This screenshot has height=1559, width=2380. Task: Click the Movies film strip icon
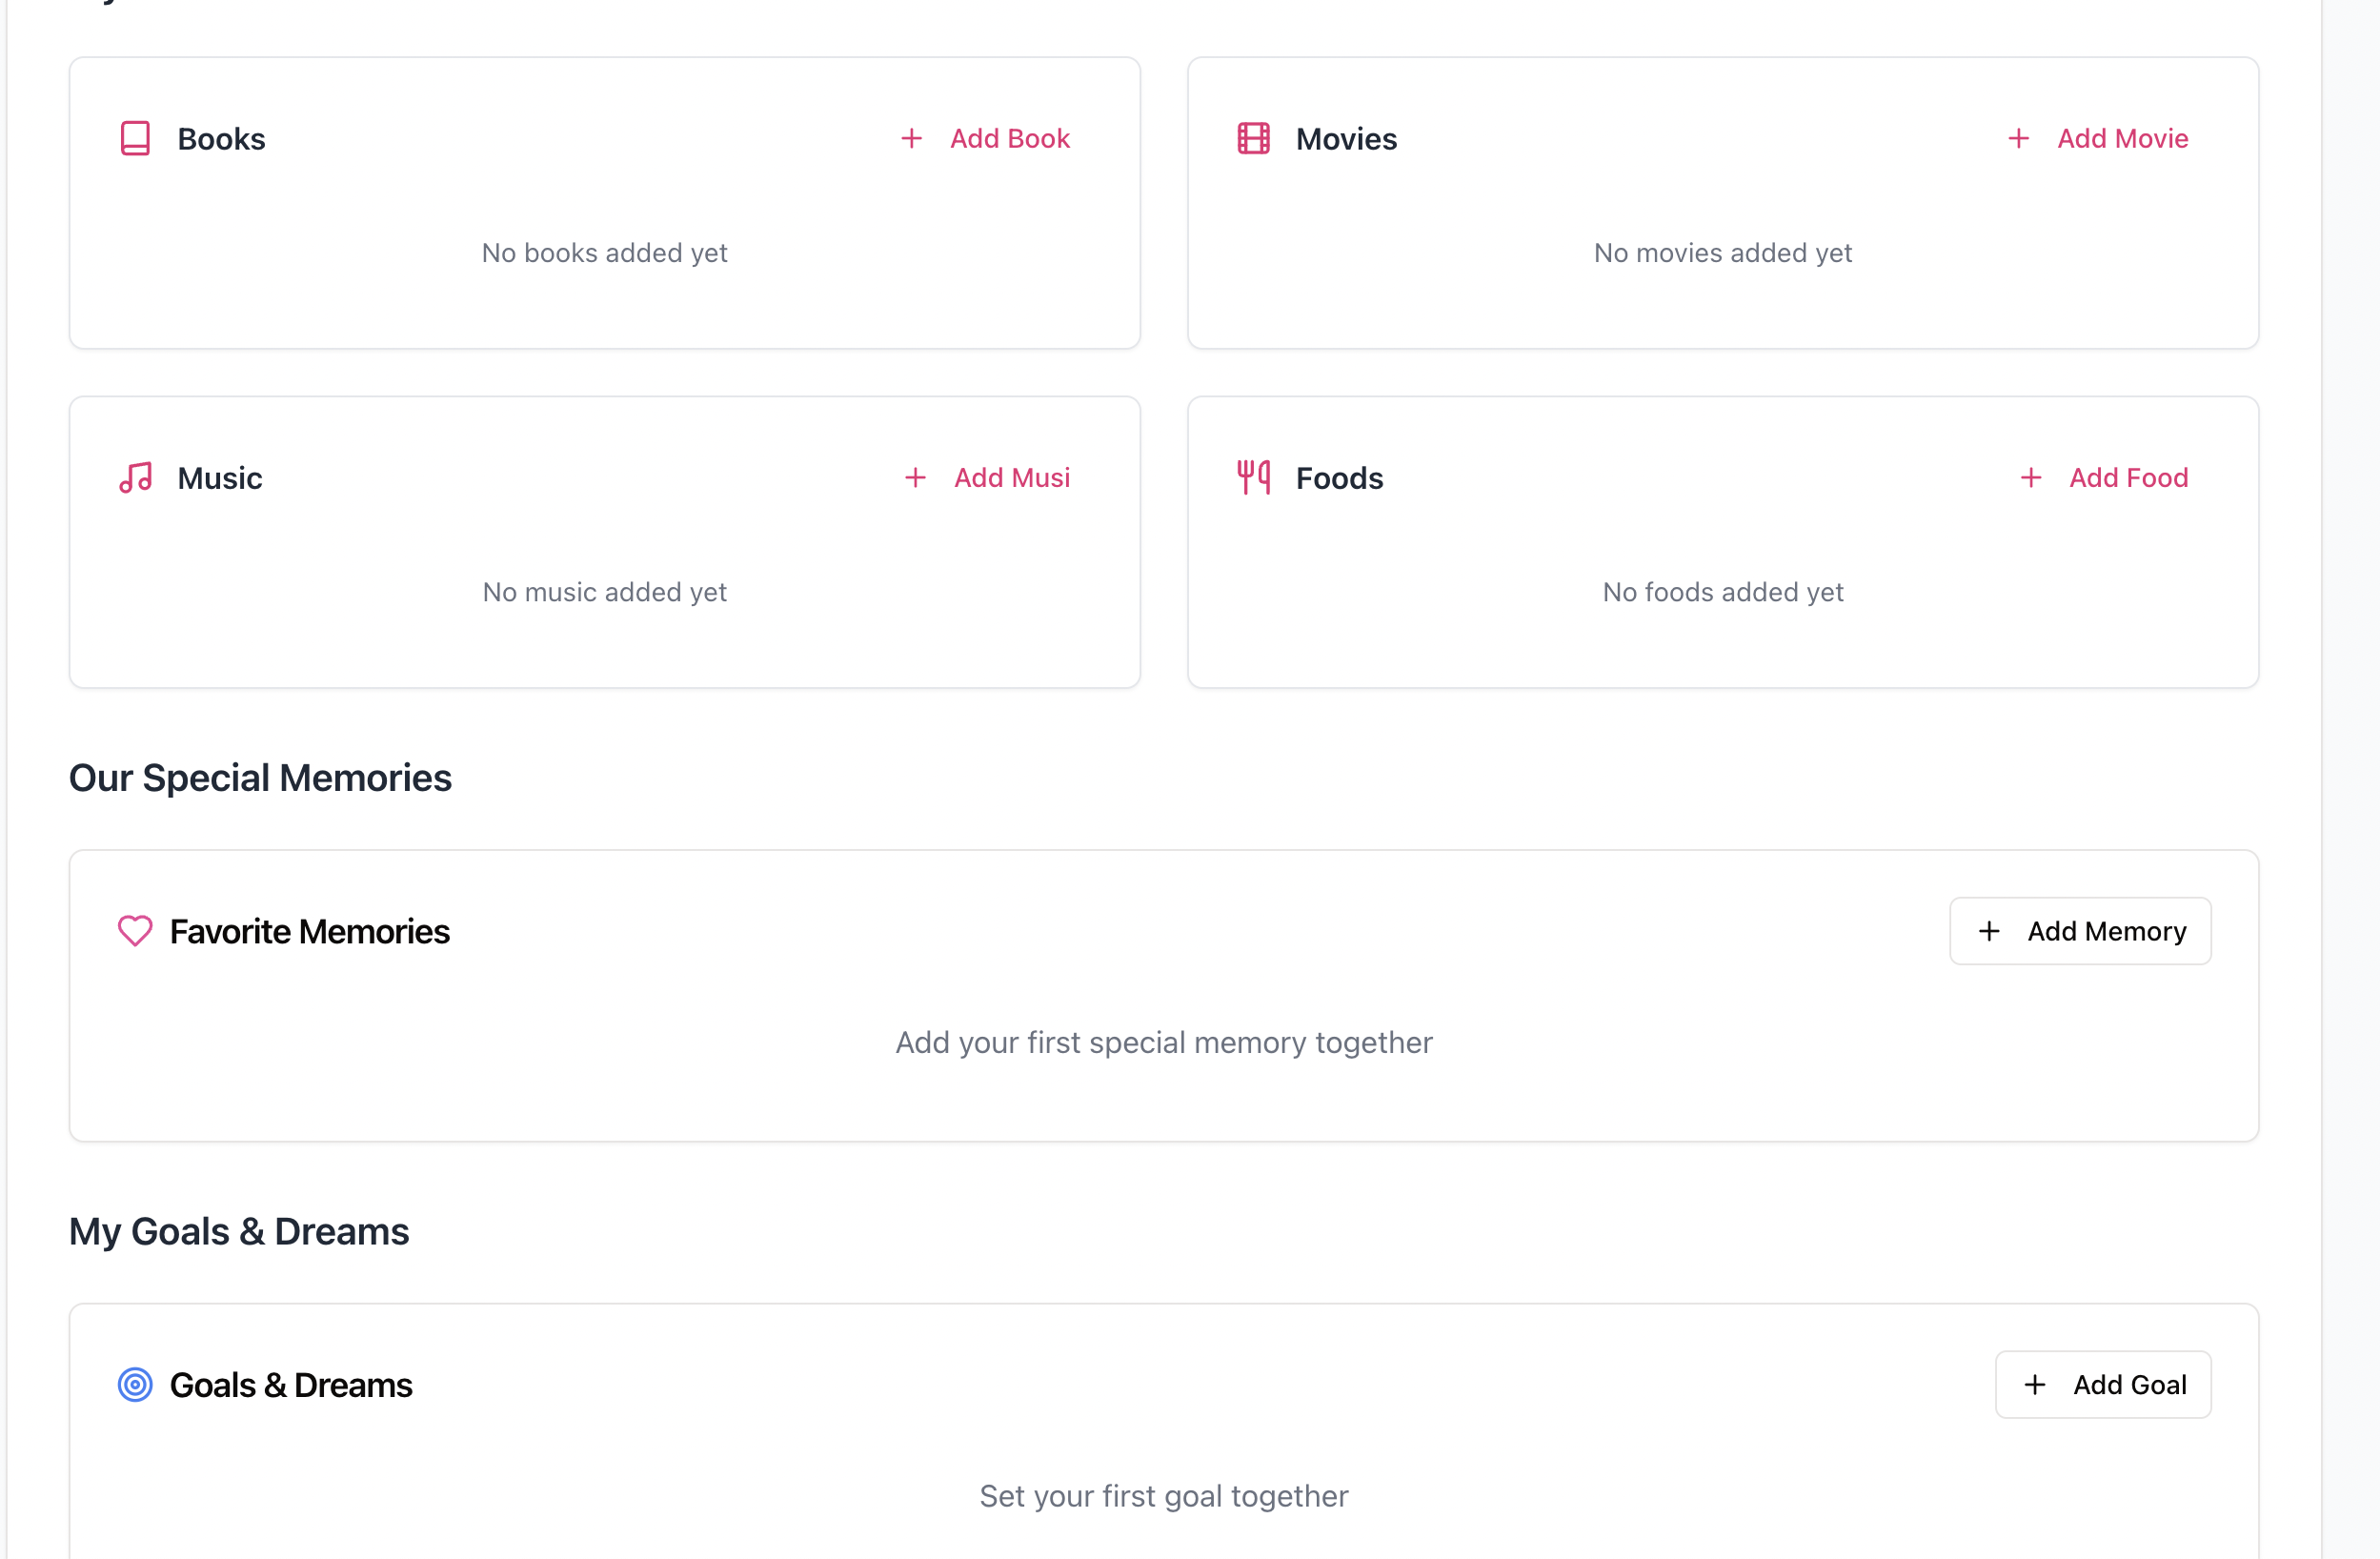[1253, 138]
